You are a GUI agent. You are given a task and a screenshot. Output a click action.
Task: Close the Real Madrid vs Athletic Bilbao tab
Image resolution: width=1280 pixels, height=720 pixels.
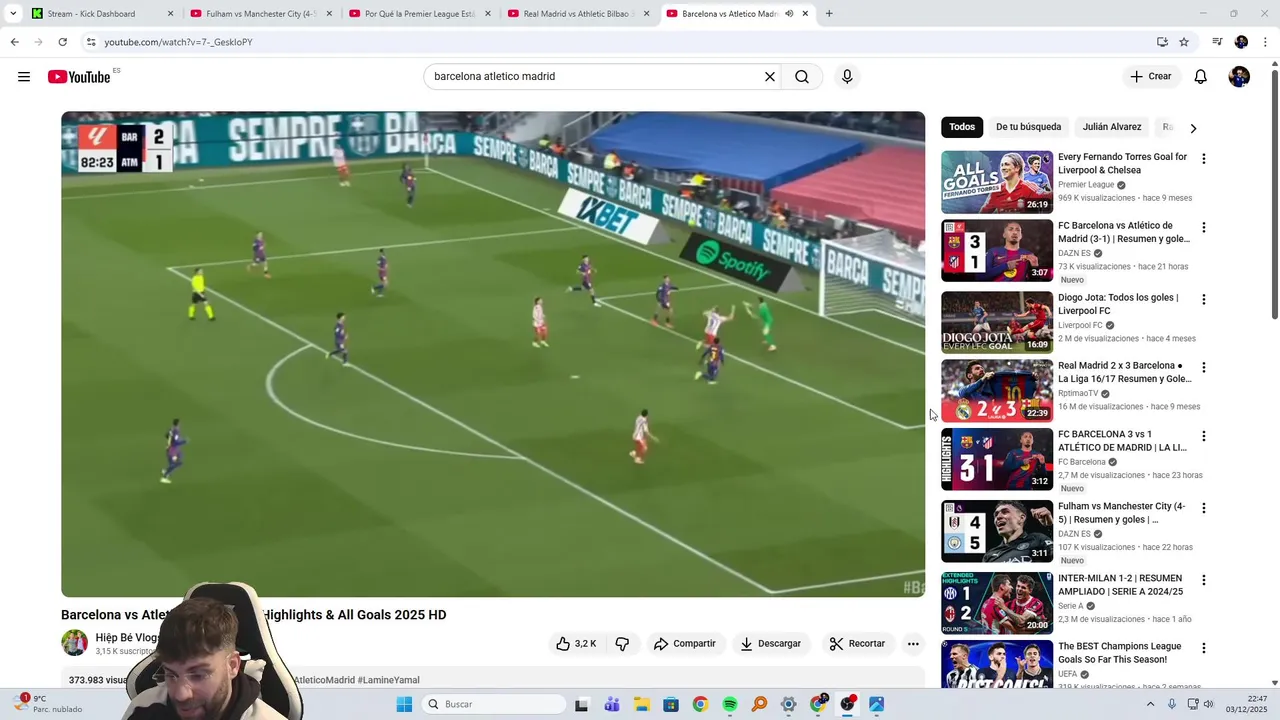tap(646, 14)
